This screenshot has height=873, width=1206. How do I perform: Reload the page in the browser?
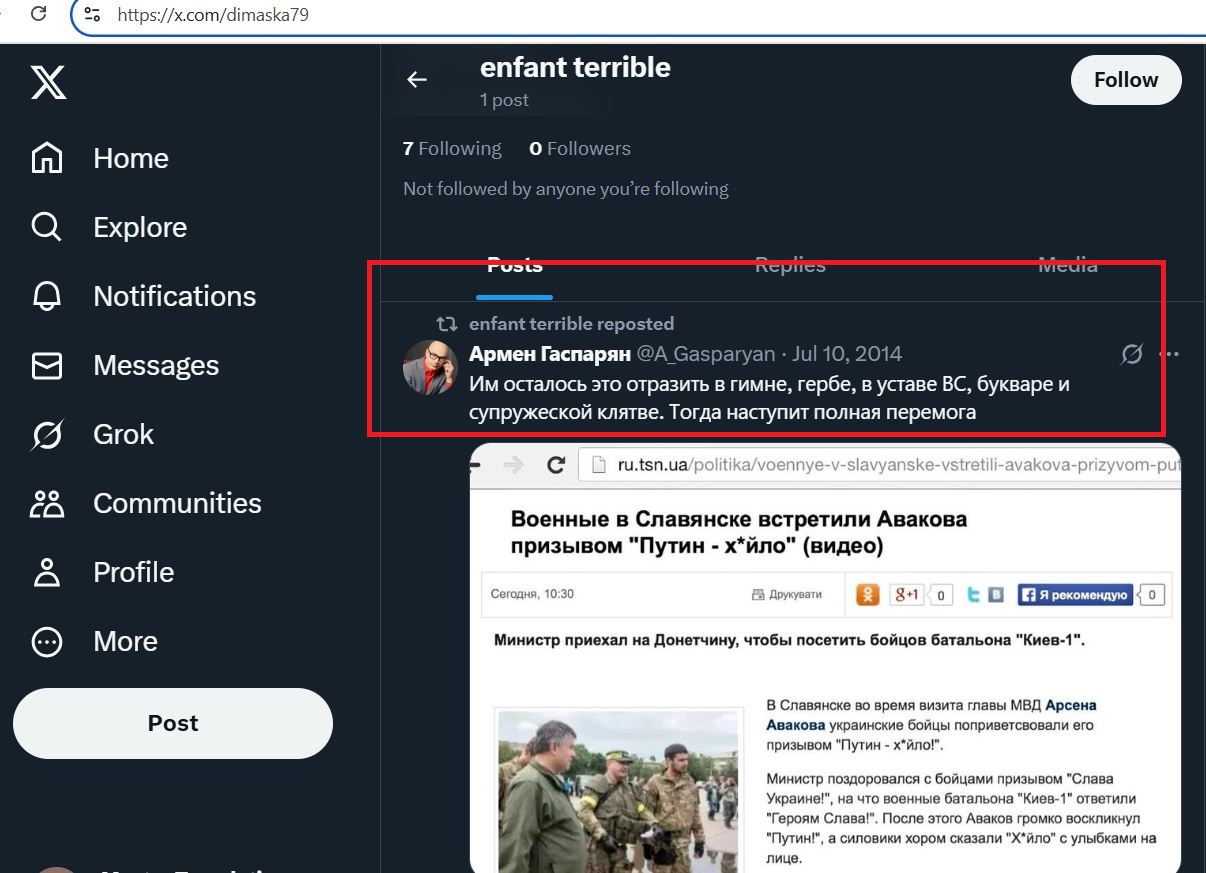[x=39, y=15]
